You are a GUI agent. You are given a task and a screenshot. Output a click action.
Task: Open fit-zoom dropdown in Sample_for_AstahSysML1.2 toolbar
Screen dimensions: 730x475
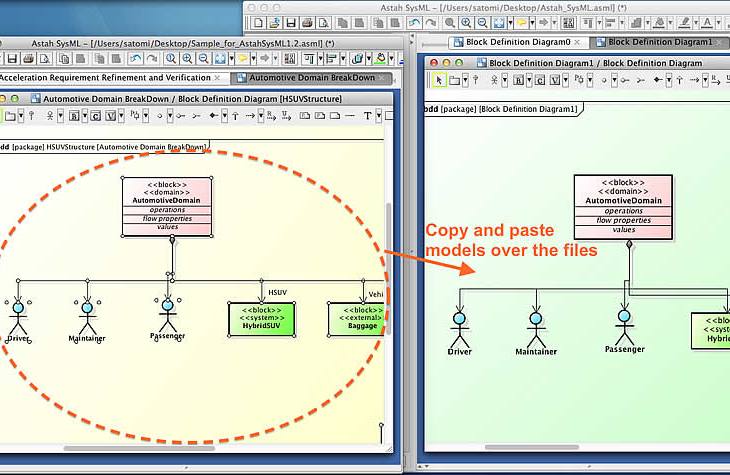click(231, 59)
